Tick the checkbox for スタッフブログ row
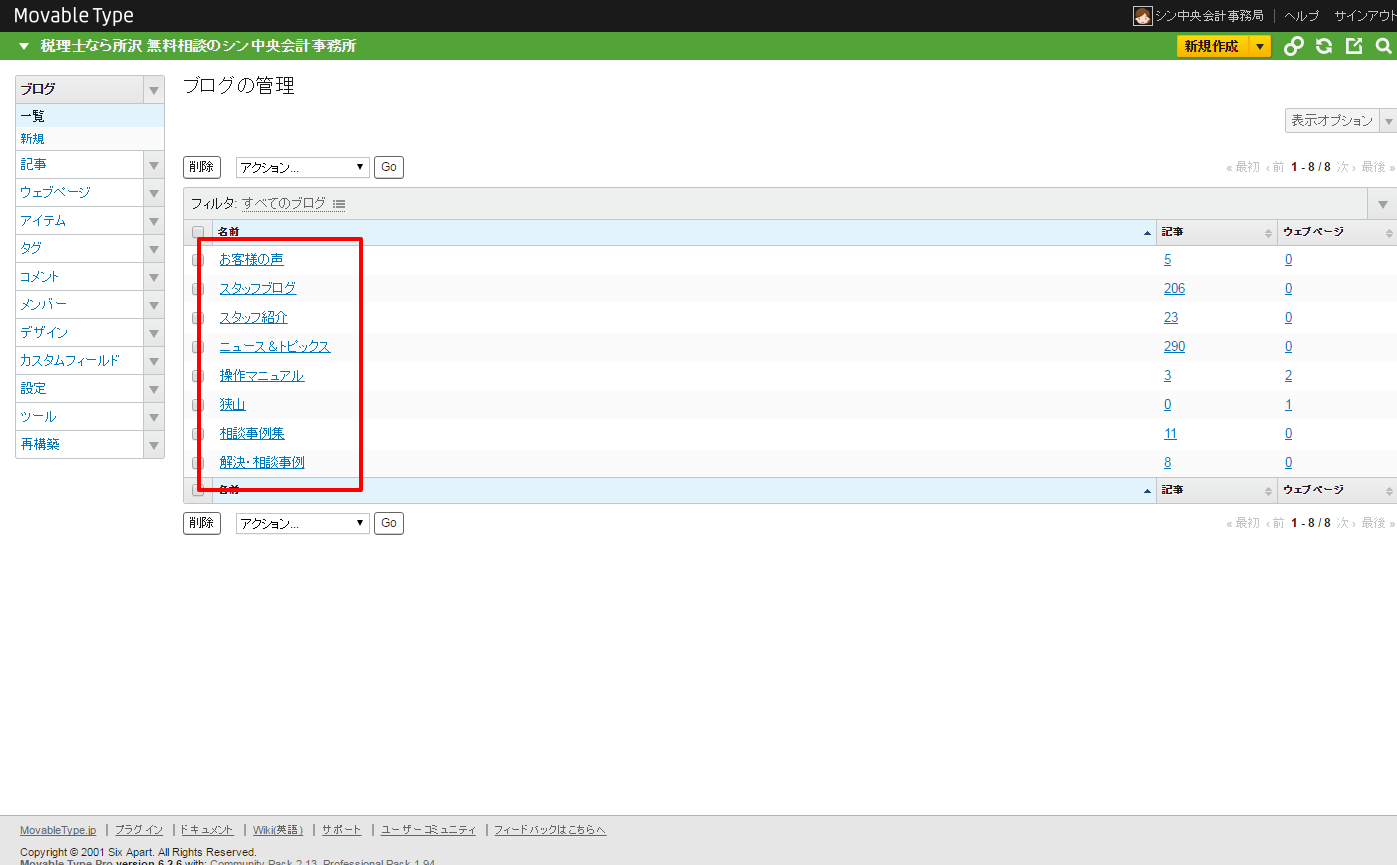Image resolution: width=1397 pixels, height=865 pixels. (x=198, y=289)
